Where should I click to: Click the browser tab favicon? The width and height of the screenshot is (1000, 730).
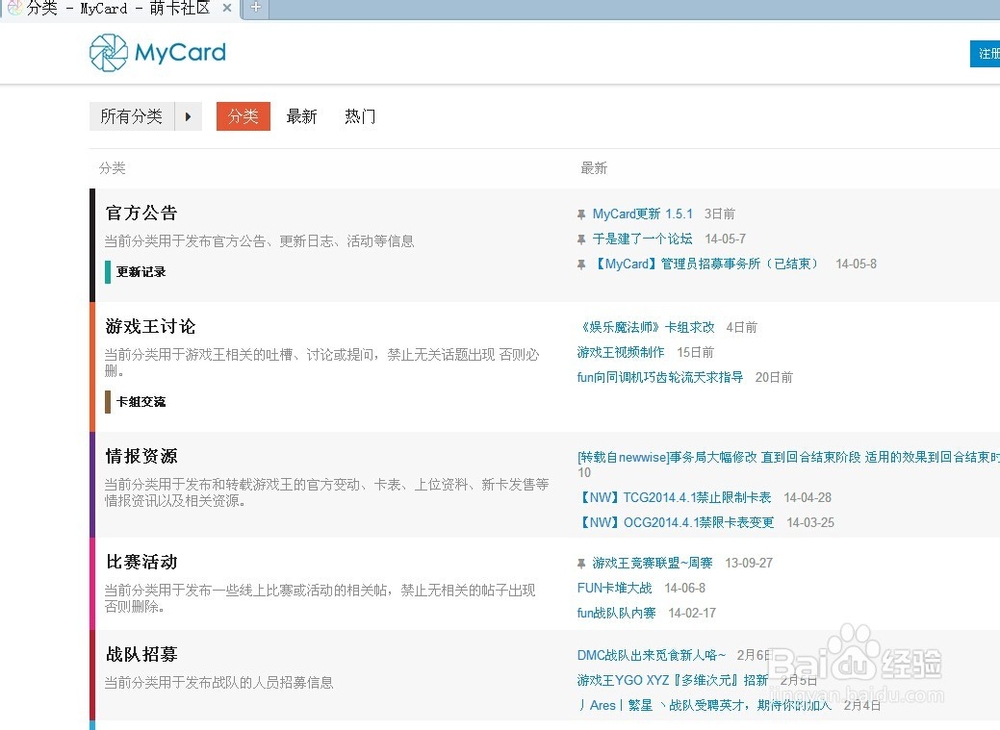point(14,8)
